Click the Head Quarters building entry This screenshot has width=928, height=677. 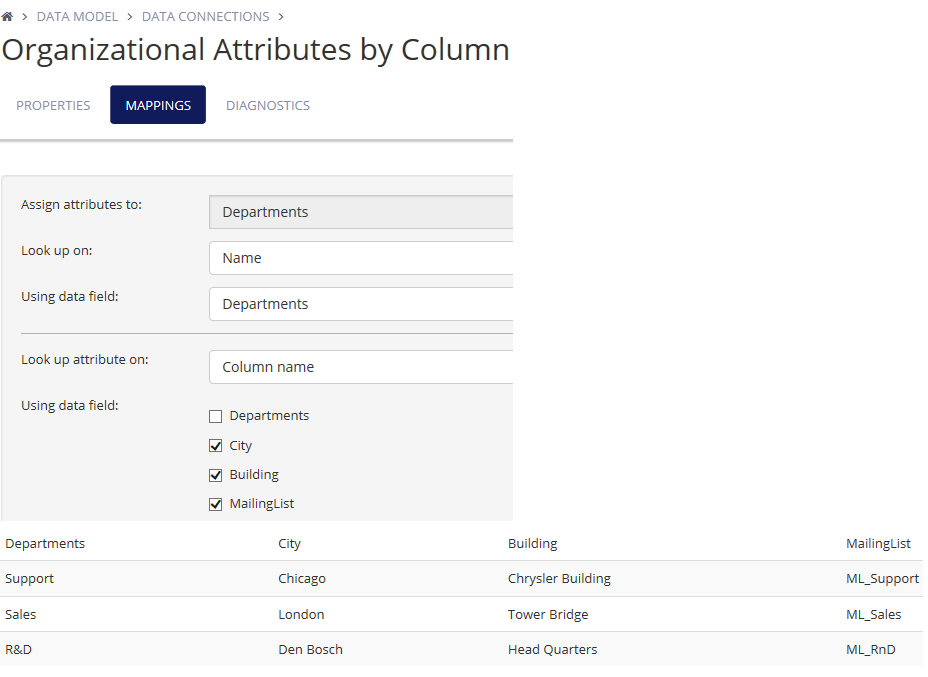pos(553,649)
